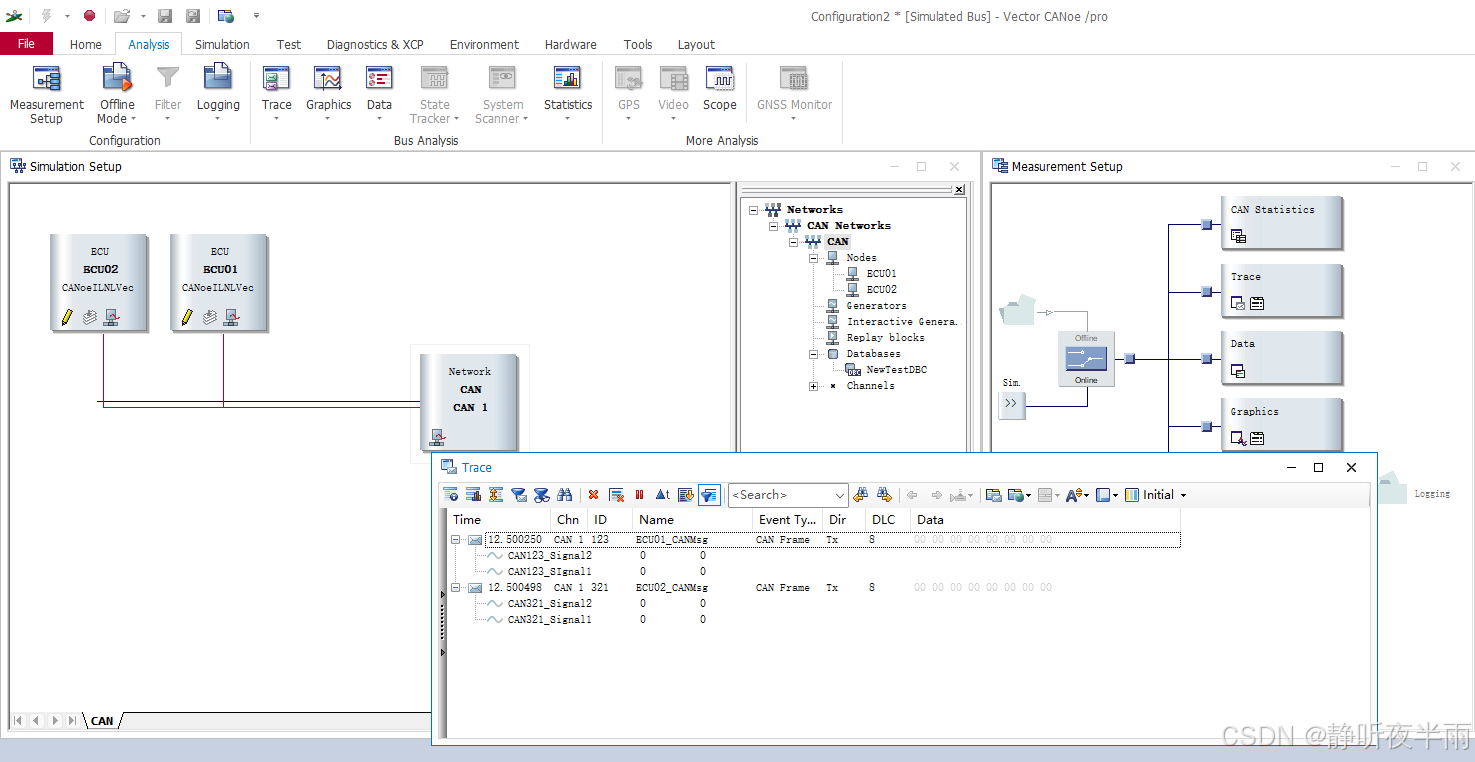This screenshot has height=762, width=1475.
Task: Switch to the Diagnostics & XCP tab
Action: click(375, 44)
